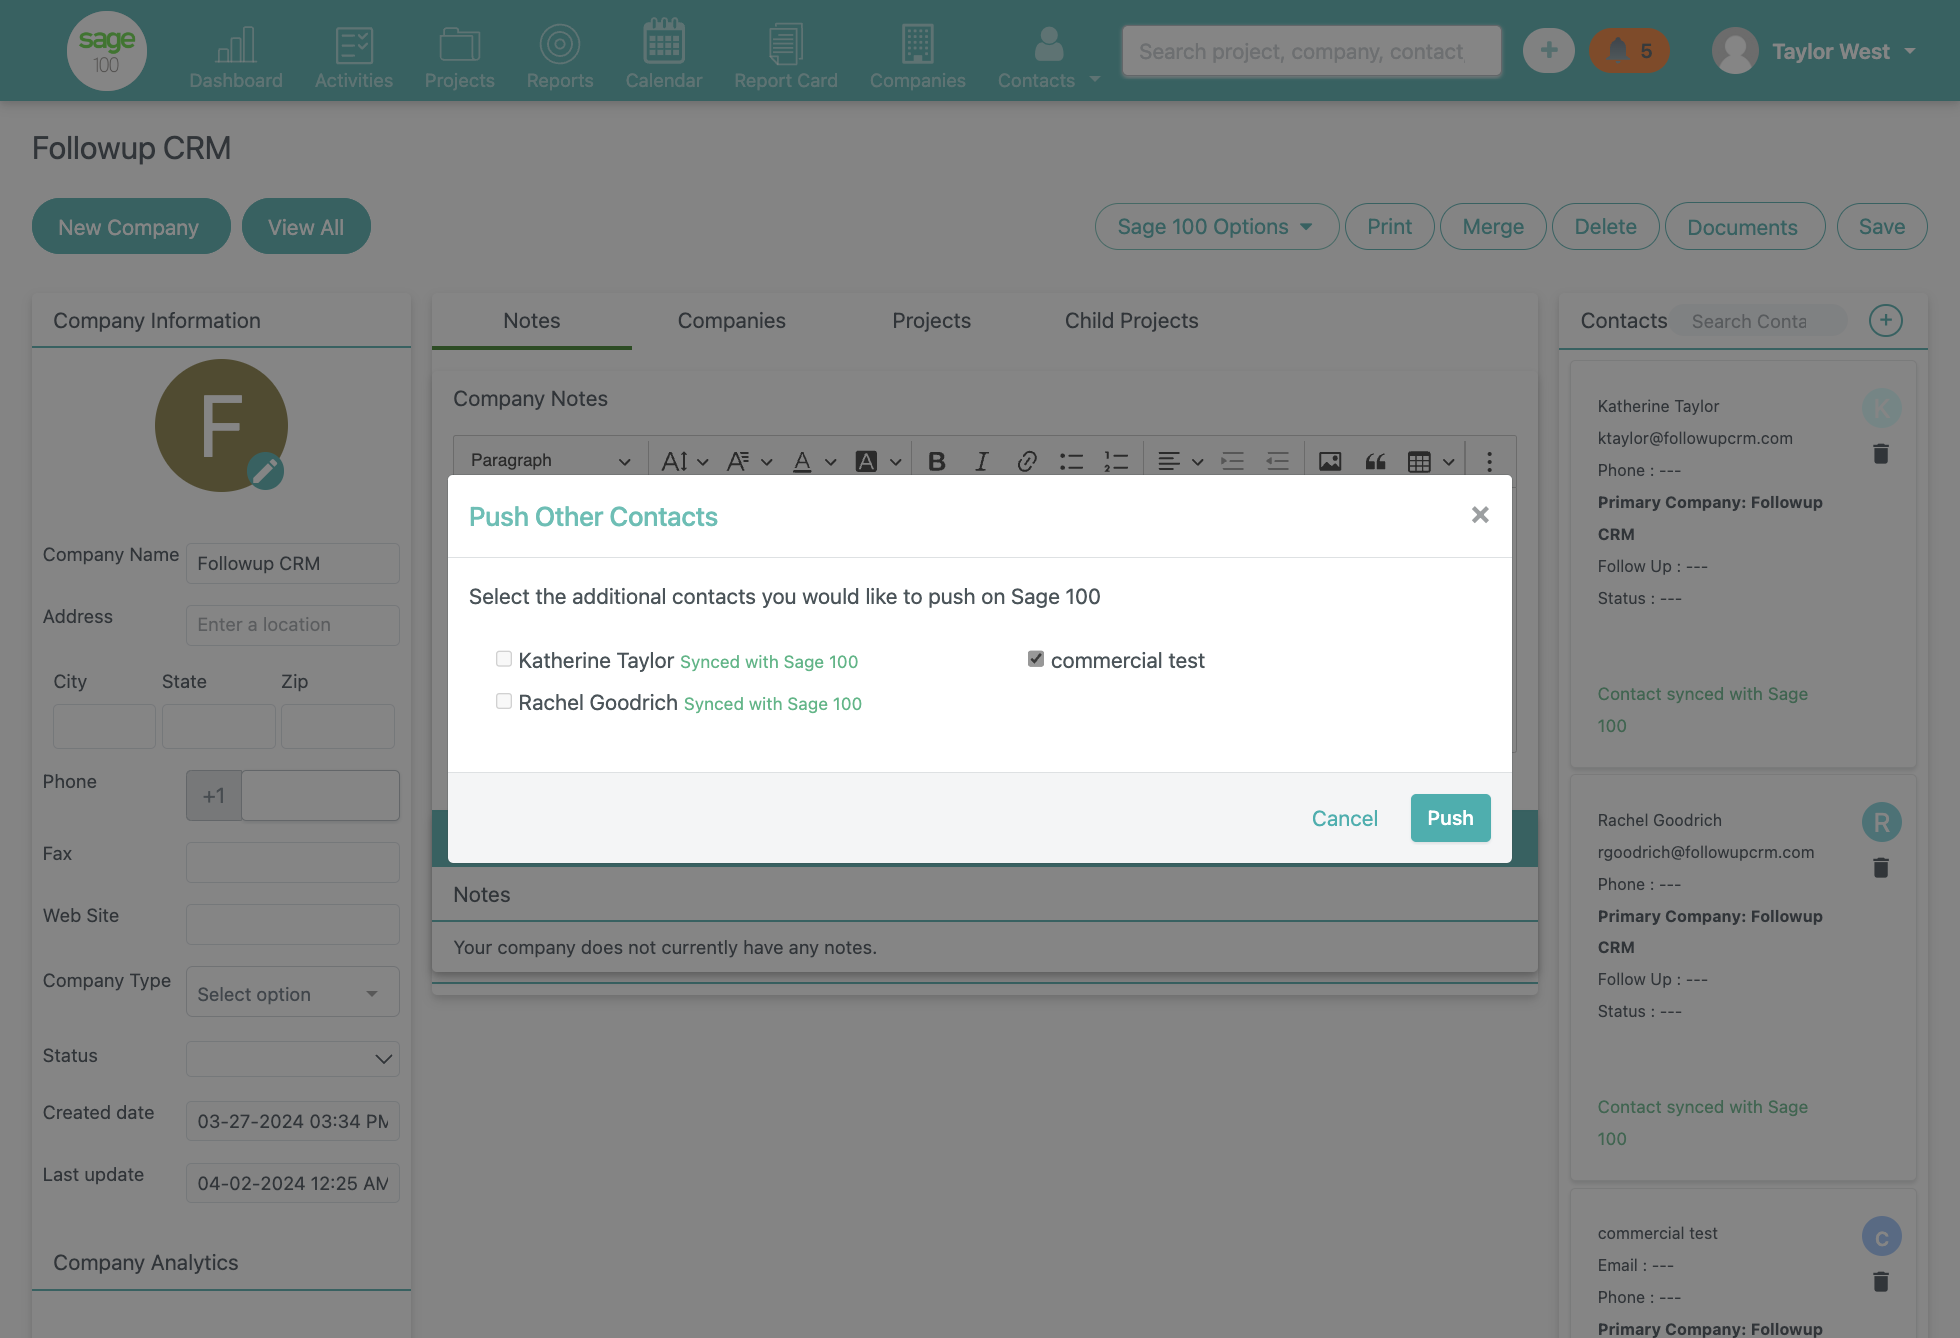1960x1338 pixels.
Task: Click the notifications bell badge
Action: point(1629,51)
